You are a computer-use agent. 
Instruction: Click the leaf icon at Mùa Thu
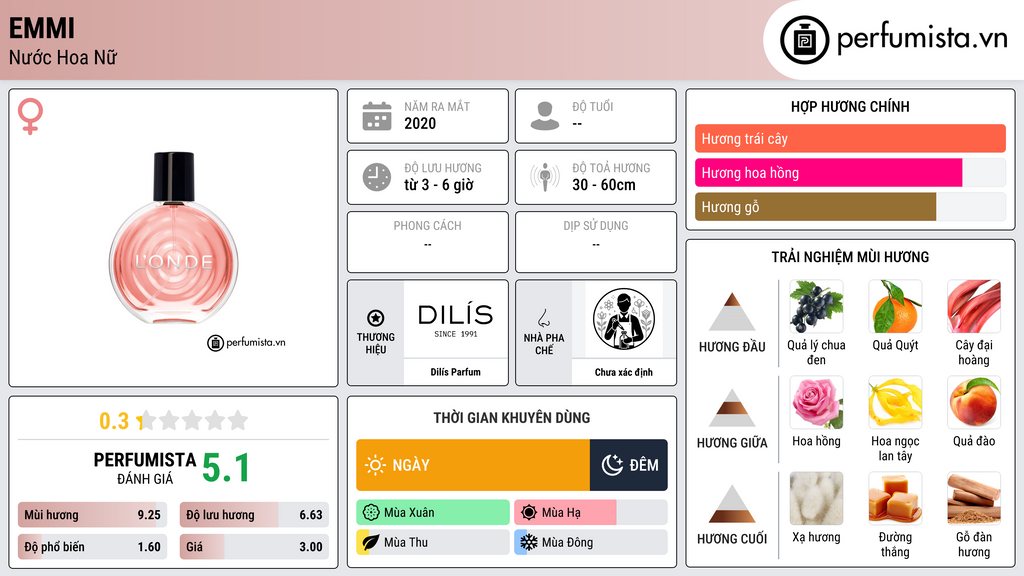pyautogui.click(x=371, y=543)
